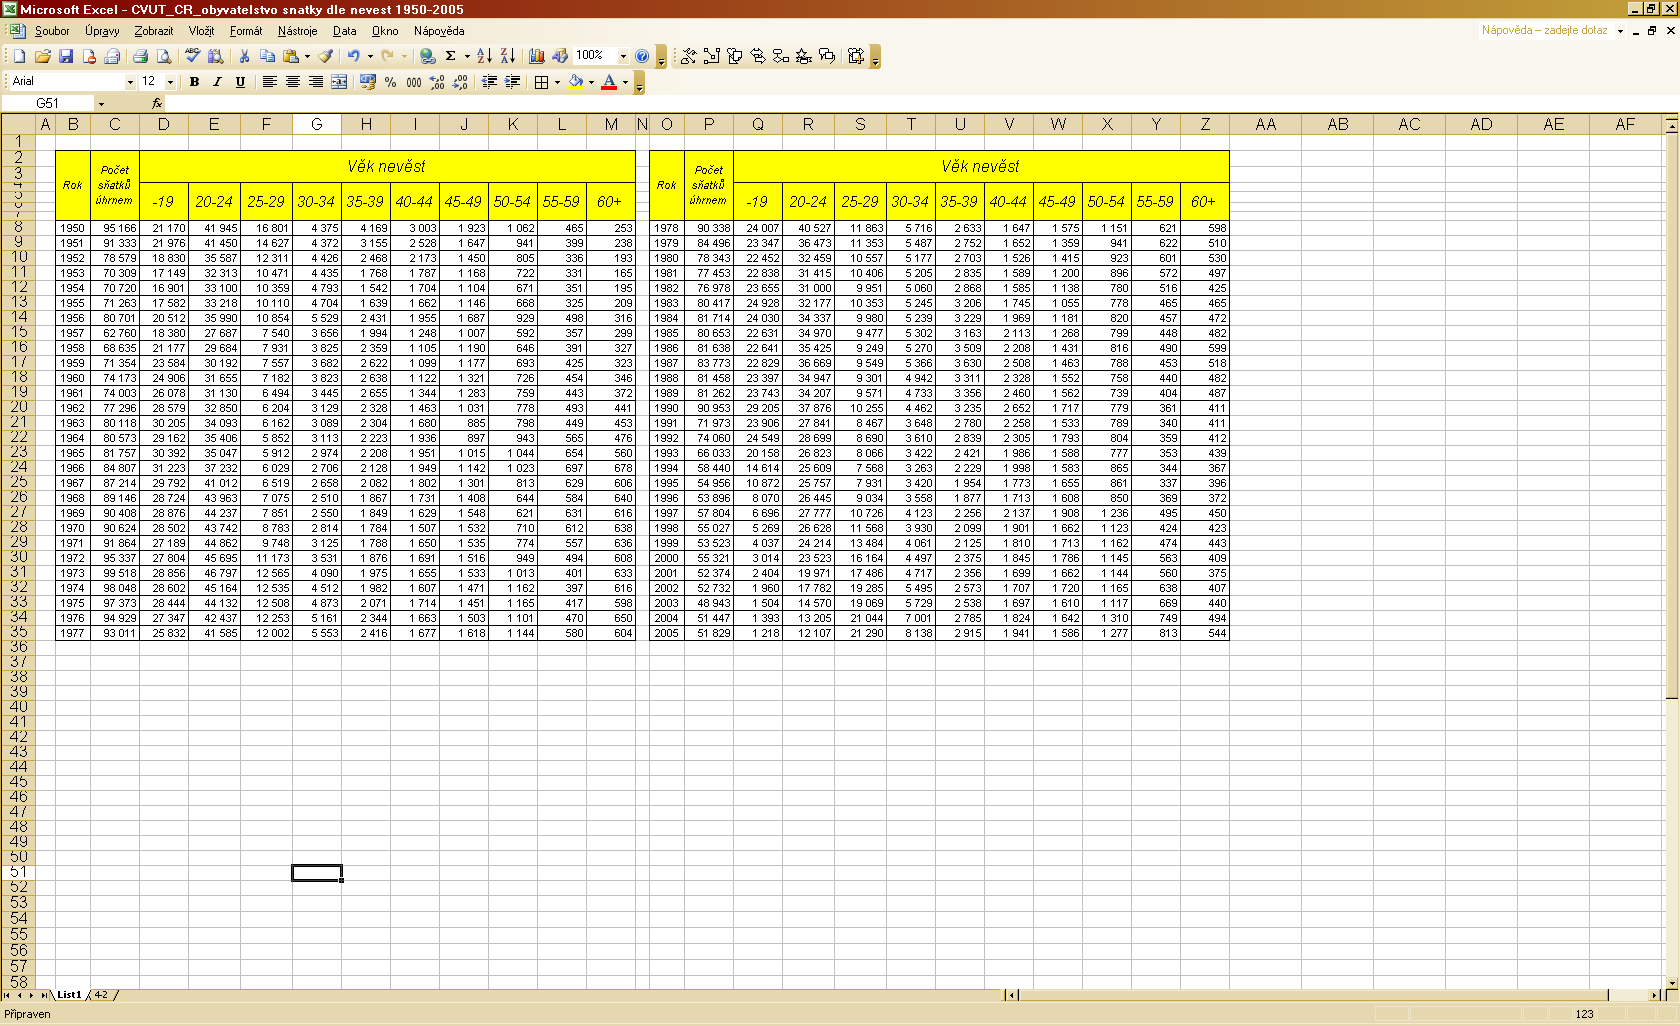This screenshot has height=1026, width=1680.
Task: Select column G header
Action: [x=316, y=124]
